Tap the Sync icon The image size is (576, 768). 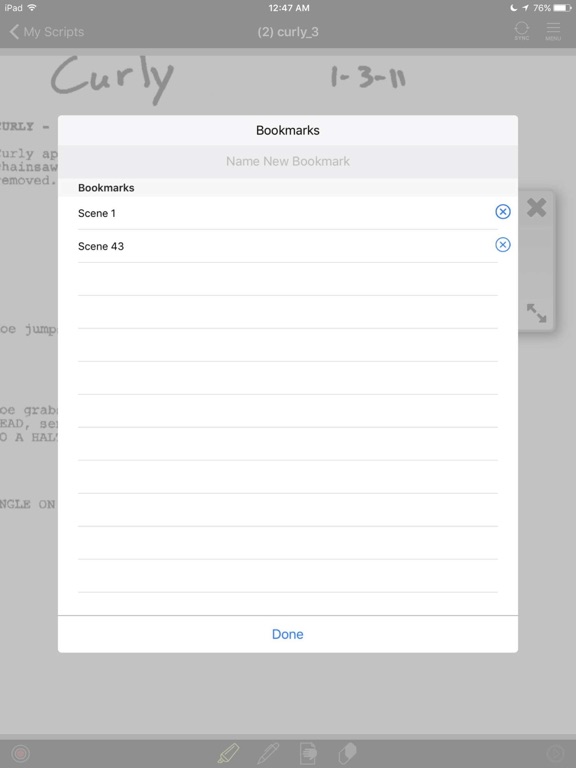[x=522, y=31]
